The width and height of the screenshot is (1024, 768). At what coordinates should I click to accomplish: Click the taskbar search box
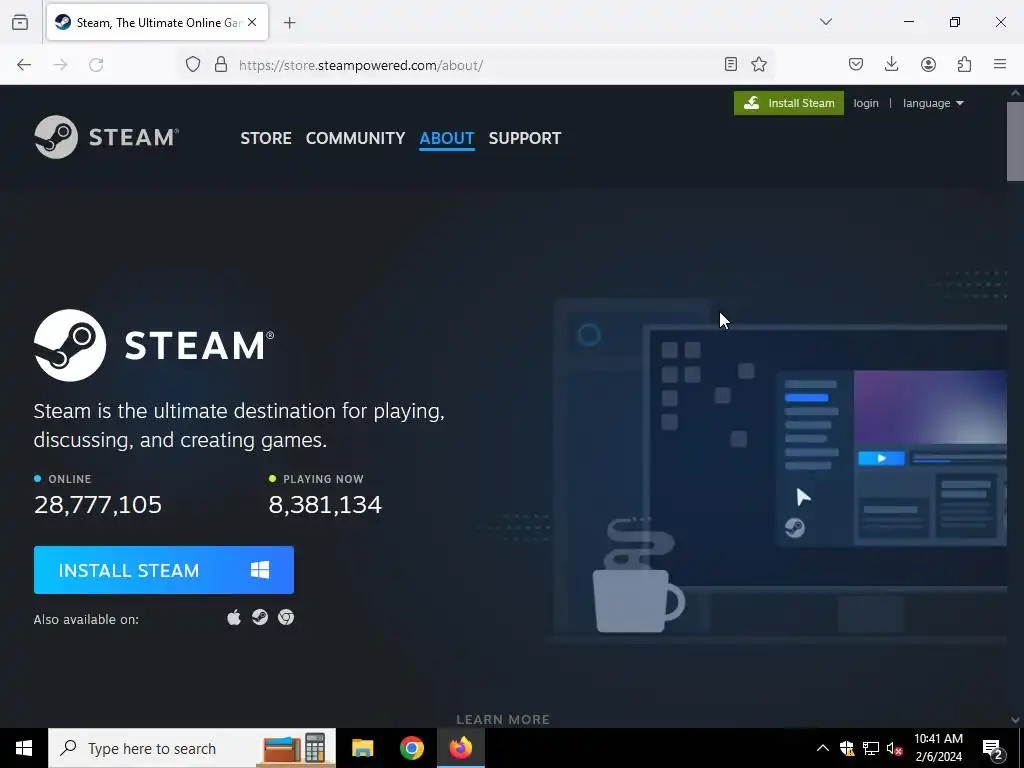192,748
